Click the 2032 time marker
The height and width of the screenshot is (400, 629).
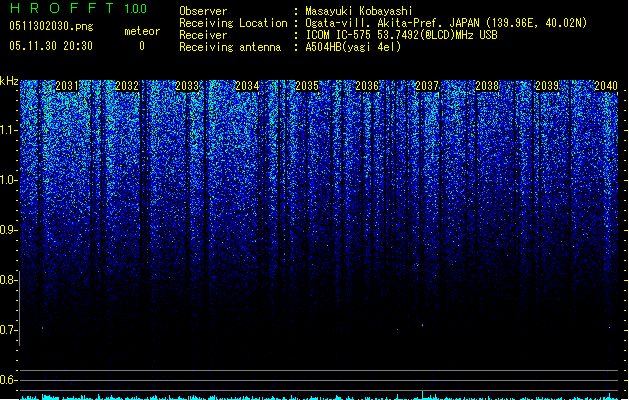127,86
